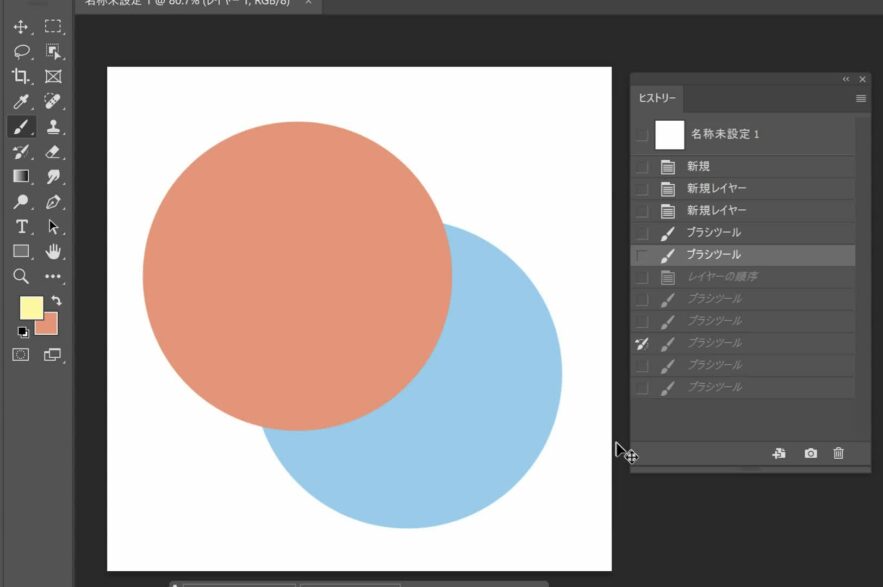The image size is (883, 587).
Task: Select the Dodge tool
Action: [21, 202]
